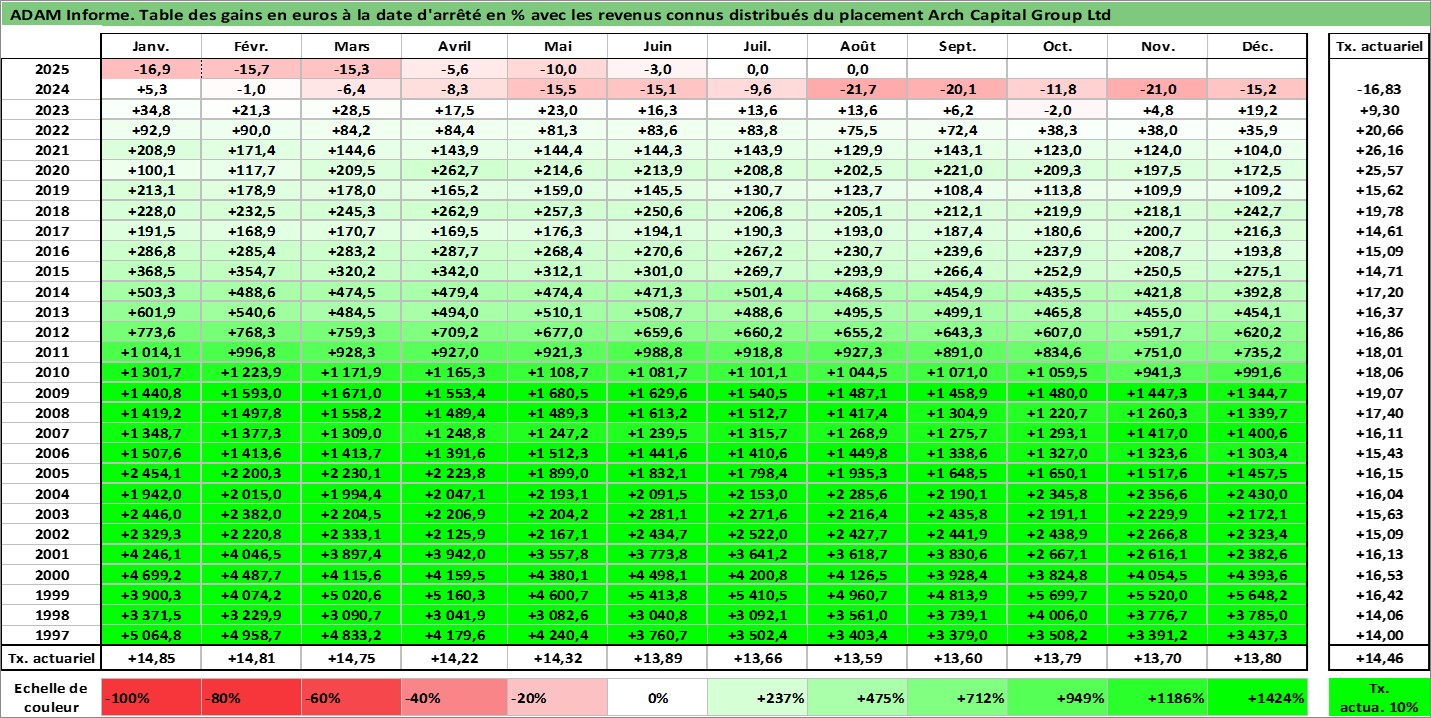The width and height of the screenshot is (1431, 718).
Task: Select the Tx. actuariel column header
Action: point(1378,47)
